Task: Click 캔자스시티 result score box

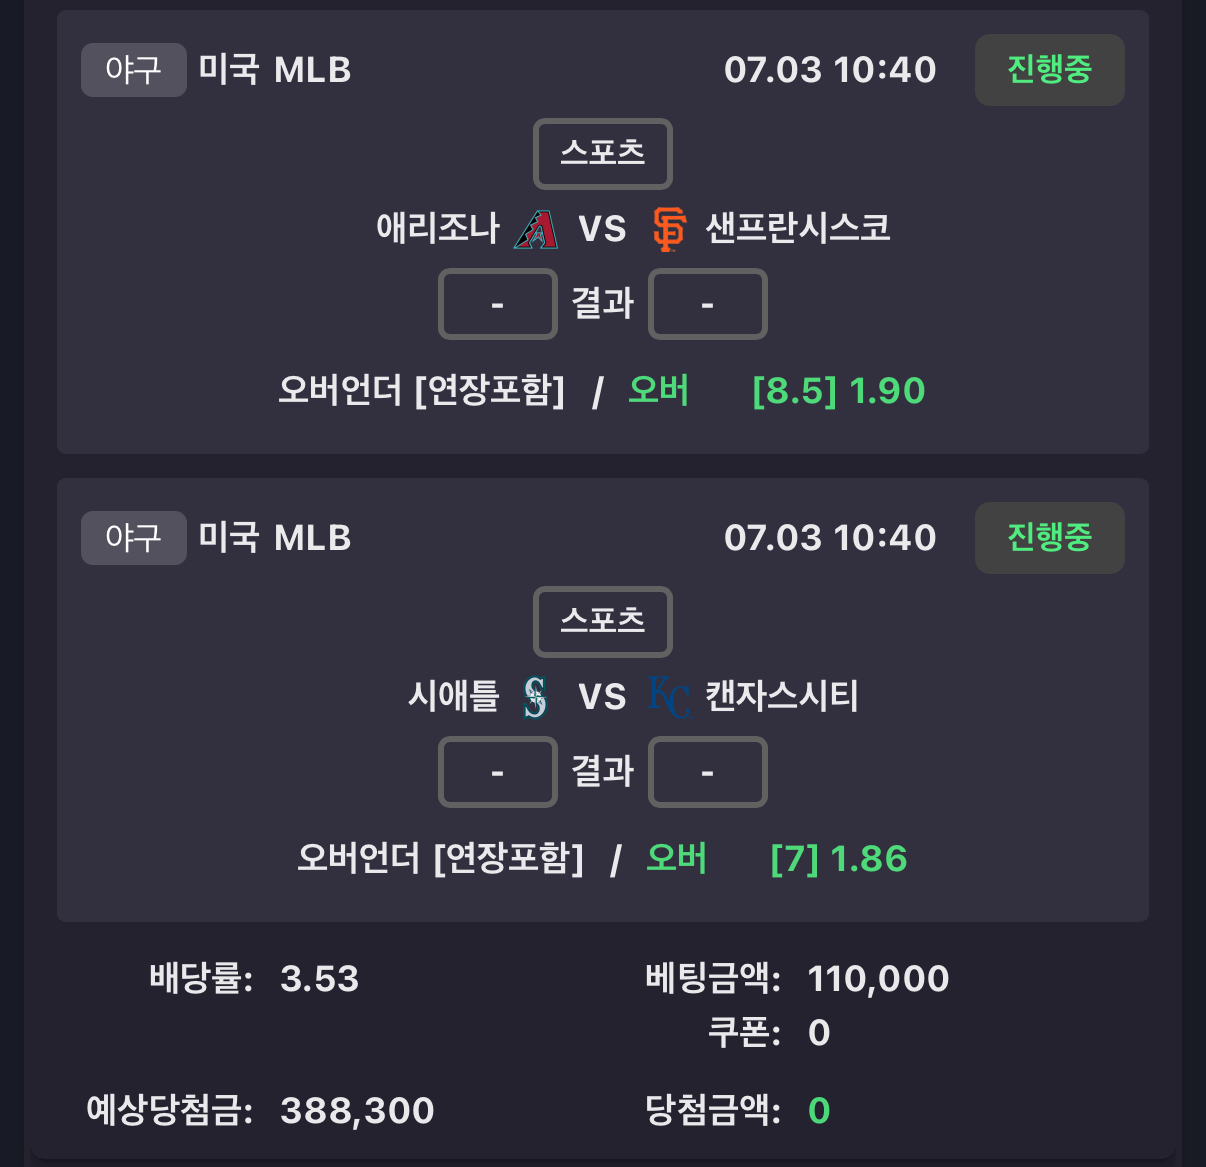Action: pyautogui.click(x=708, y=772)
